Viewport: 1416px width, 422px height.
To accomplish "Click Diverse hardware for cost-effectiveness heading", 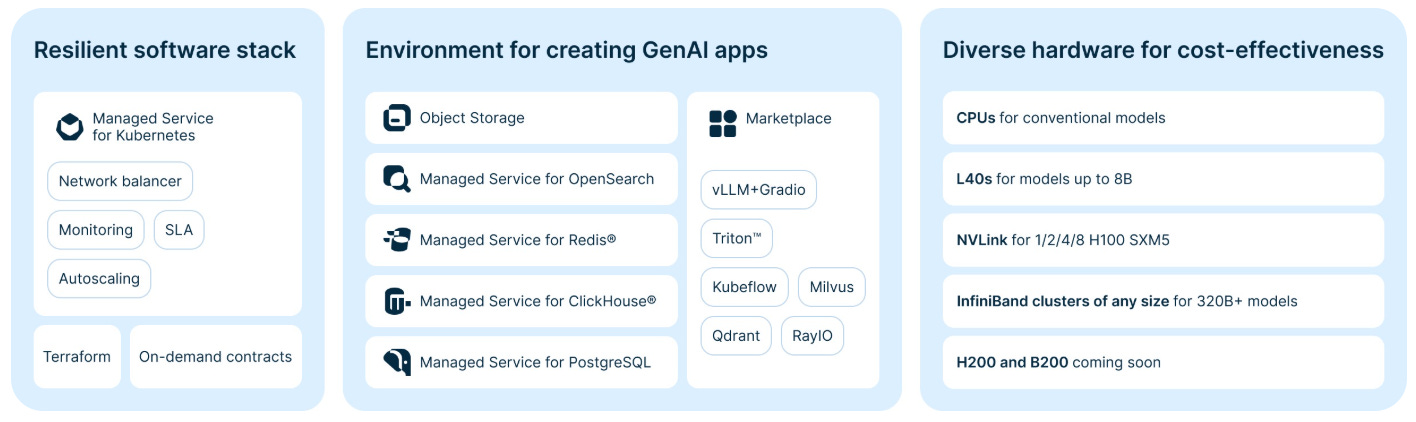I will (x=1163, y=50).
